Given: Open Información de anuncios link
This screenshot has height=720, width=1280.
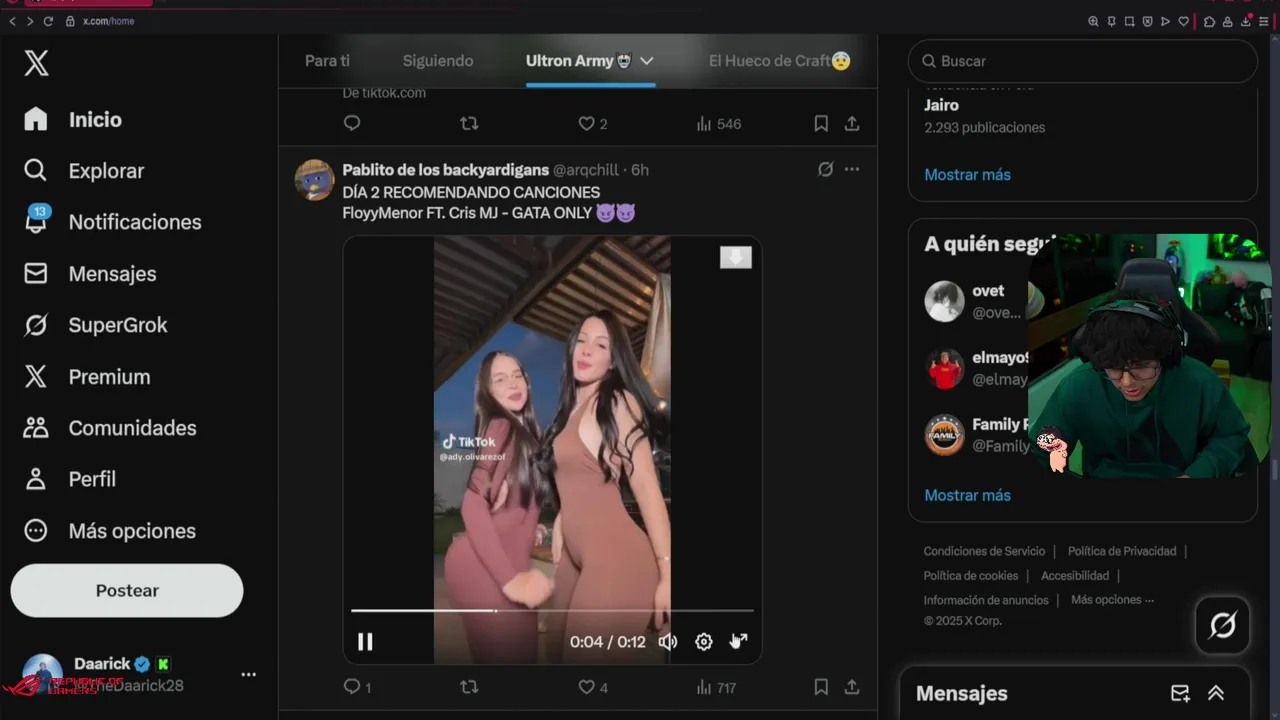Looking at the screenshot, I should pos(986,601).
